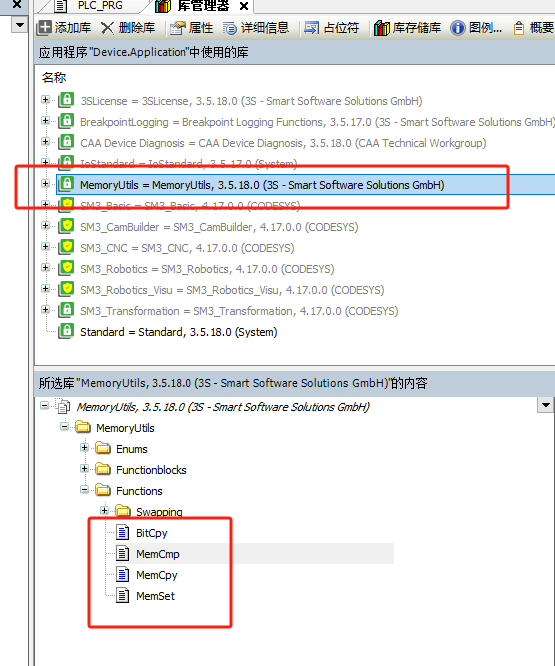The width and height of the screenshot is (555, 666).
Task: Click the Swapping folder icon
Action: click(123, 511)
